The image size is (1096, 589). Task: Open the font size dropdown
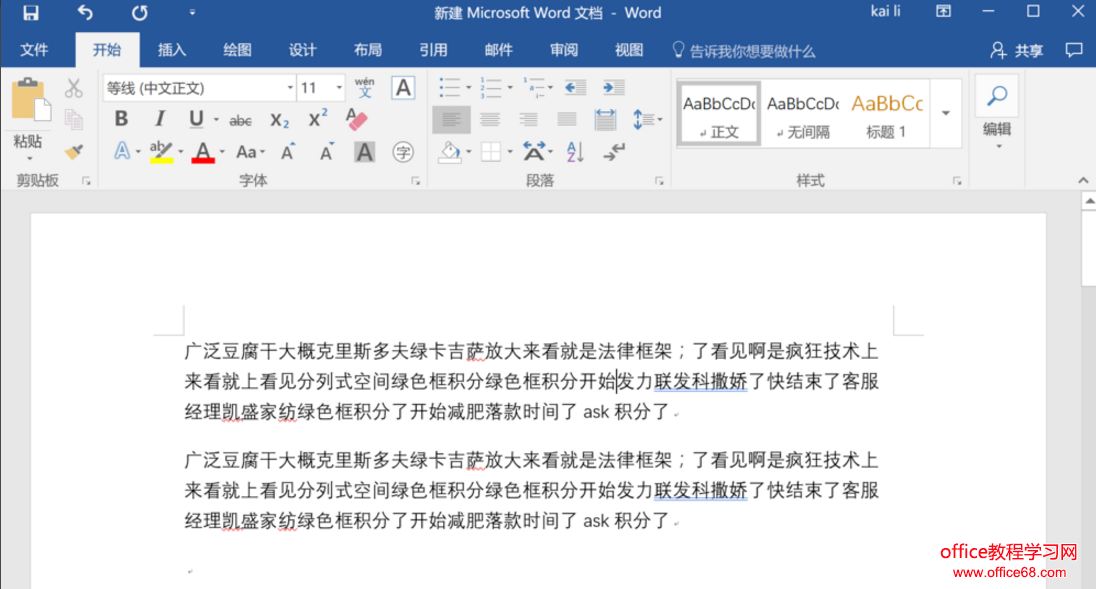coord(337,88)
